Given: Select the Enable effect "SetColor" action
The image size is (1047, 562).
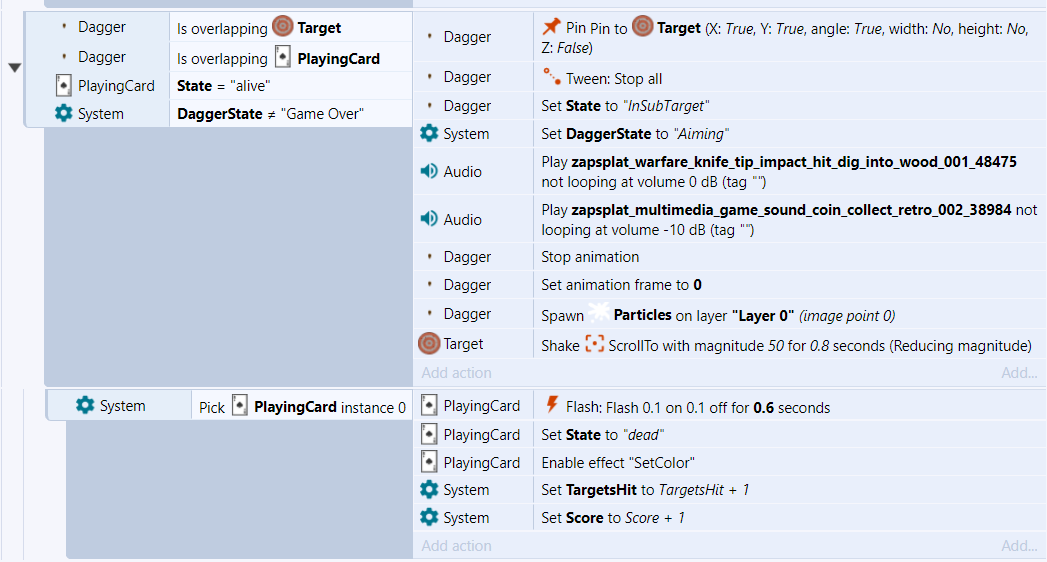Looking at the screenshot, I should [729, 463].
